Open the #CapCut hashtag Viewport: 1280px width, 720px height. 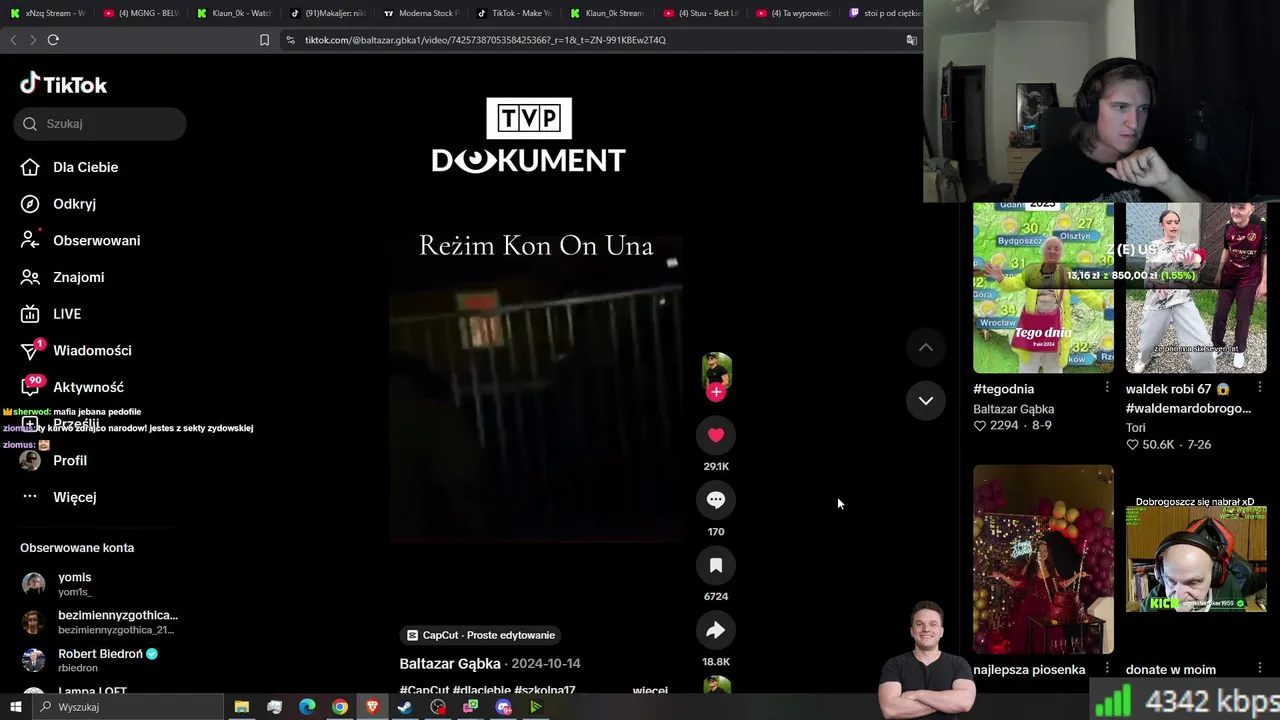(x=424, y=690)
